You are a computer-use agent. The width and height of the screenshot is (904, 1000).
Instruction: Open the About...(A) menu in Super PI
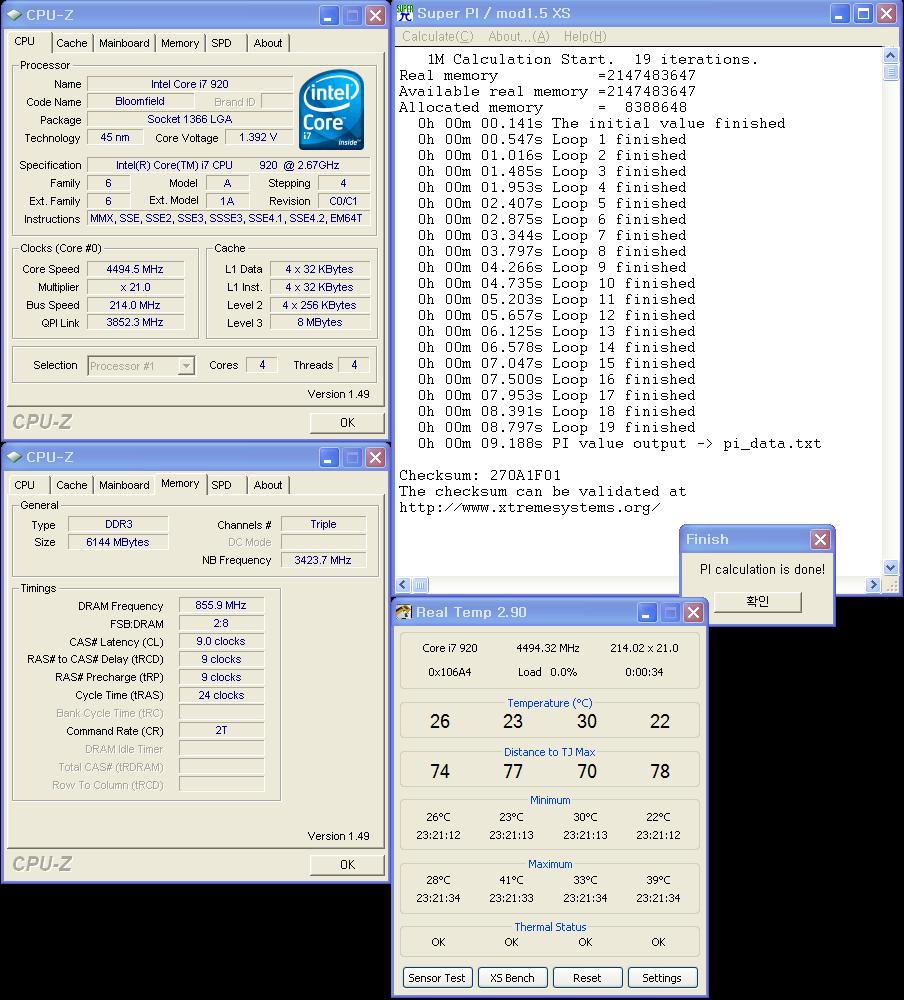[x=519, y=36]
